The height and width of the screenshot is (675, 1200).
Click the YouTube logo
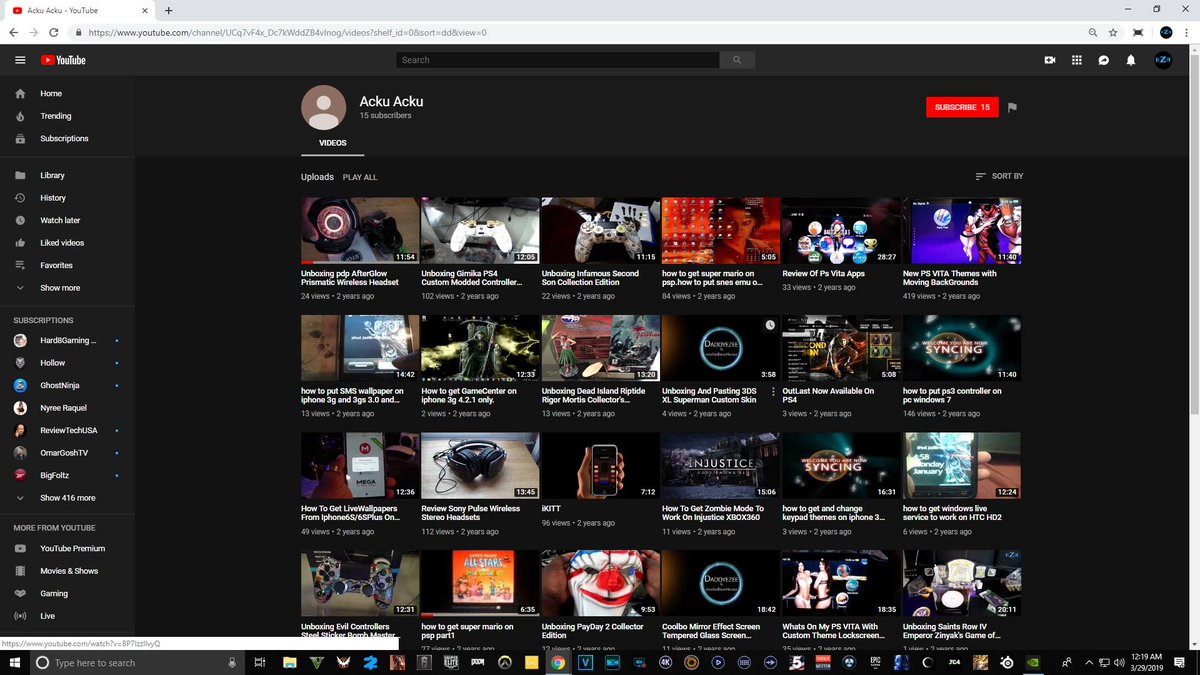tap(63, 60)
